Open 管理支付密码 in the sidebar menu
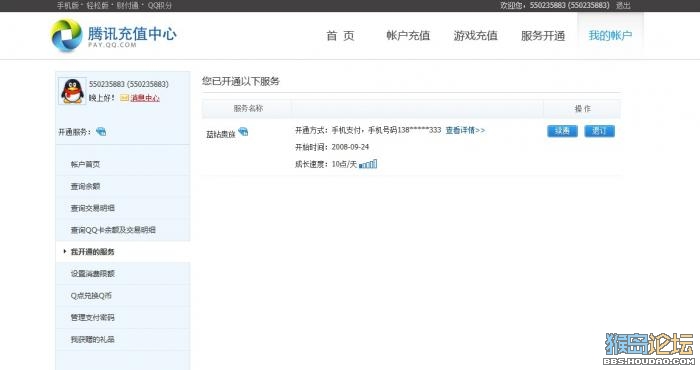The image size is (700, 370). [x=92, y=317]
